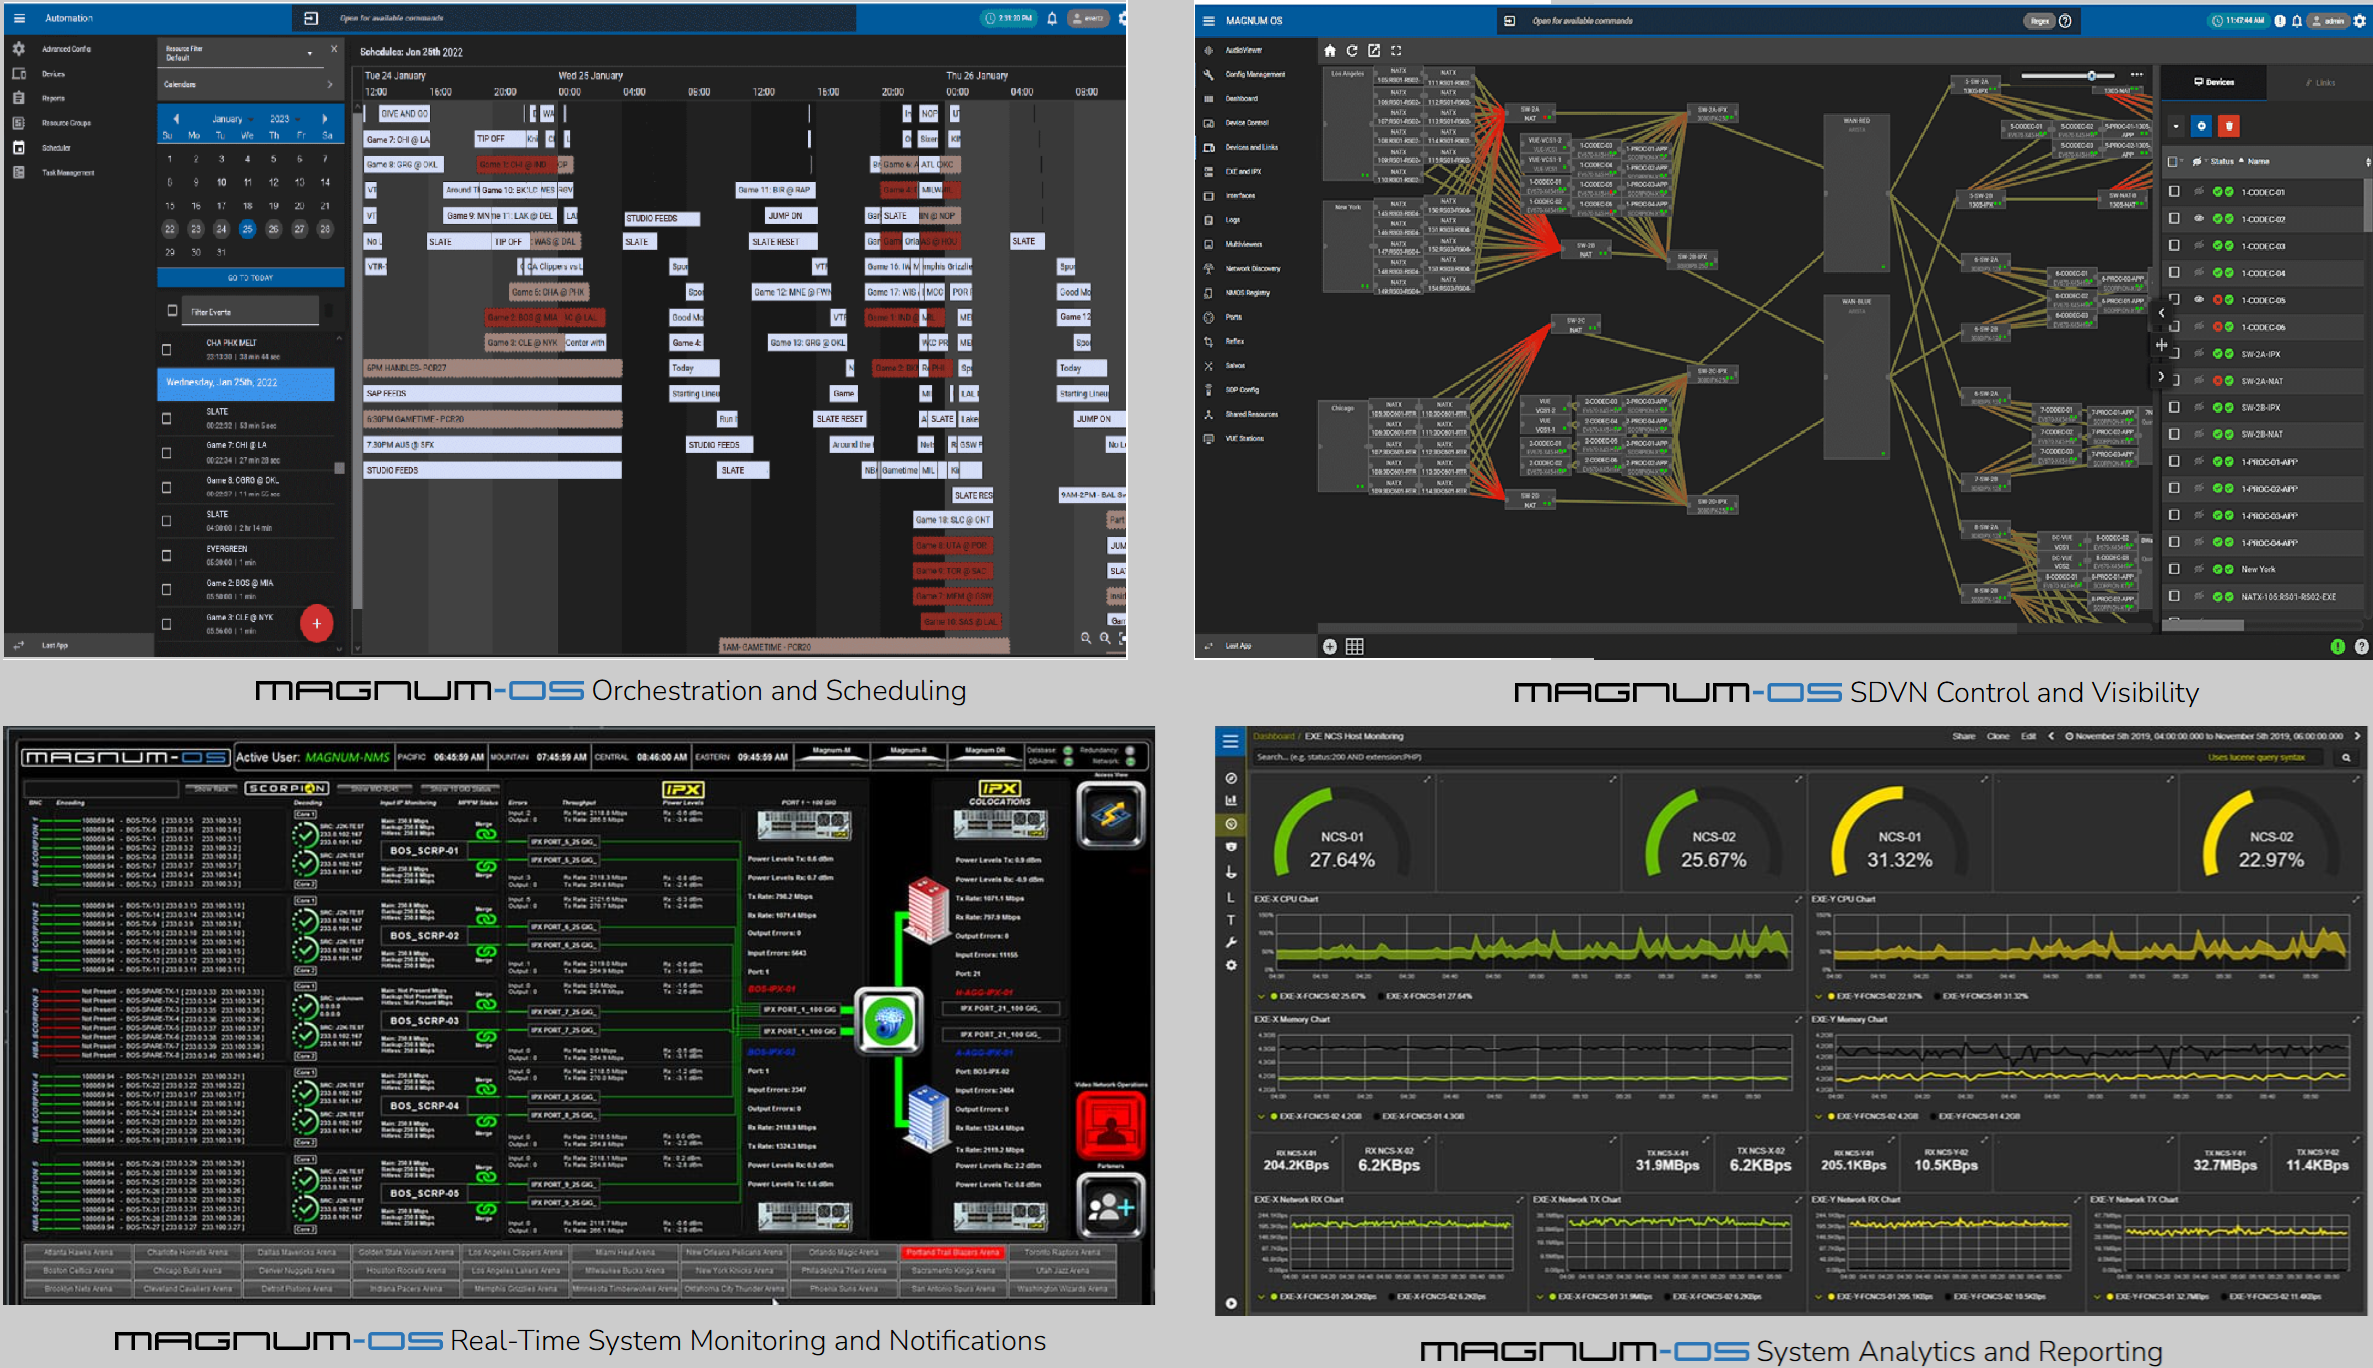Open Scheduler calendar icon in Automation sidebar

[x=18, y=148]
